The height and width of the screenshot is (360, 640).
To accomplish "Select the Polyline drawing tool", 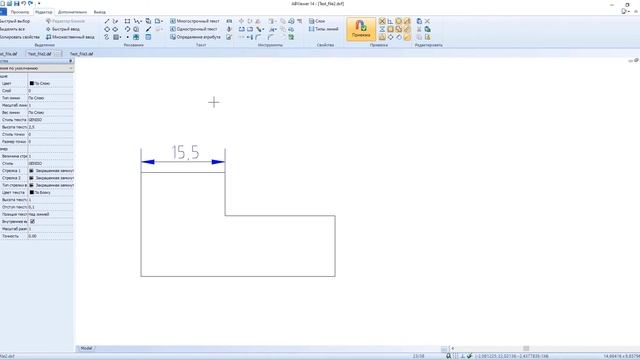I will pos(137,21).
